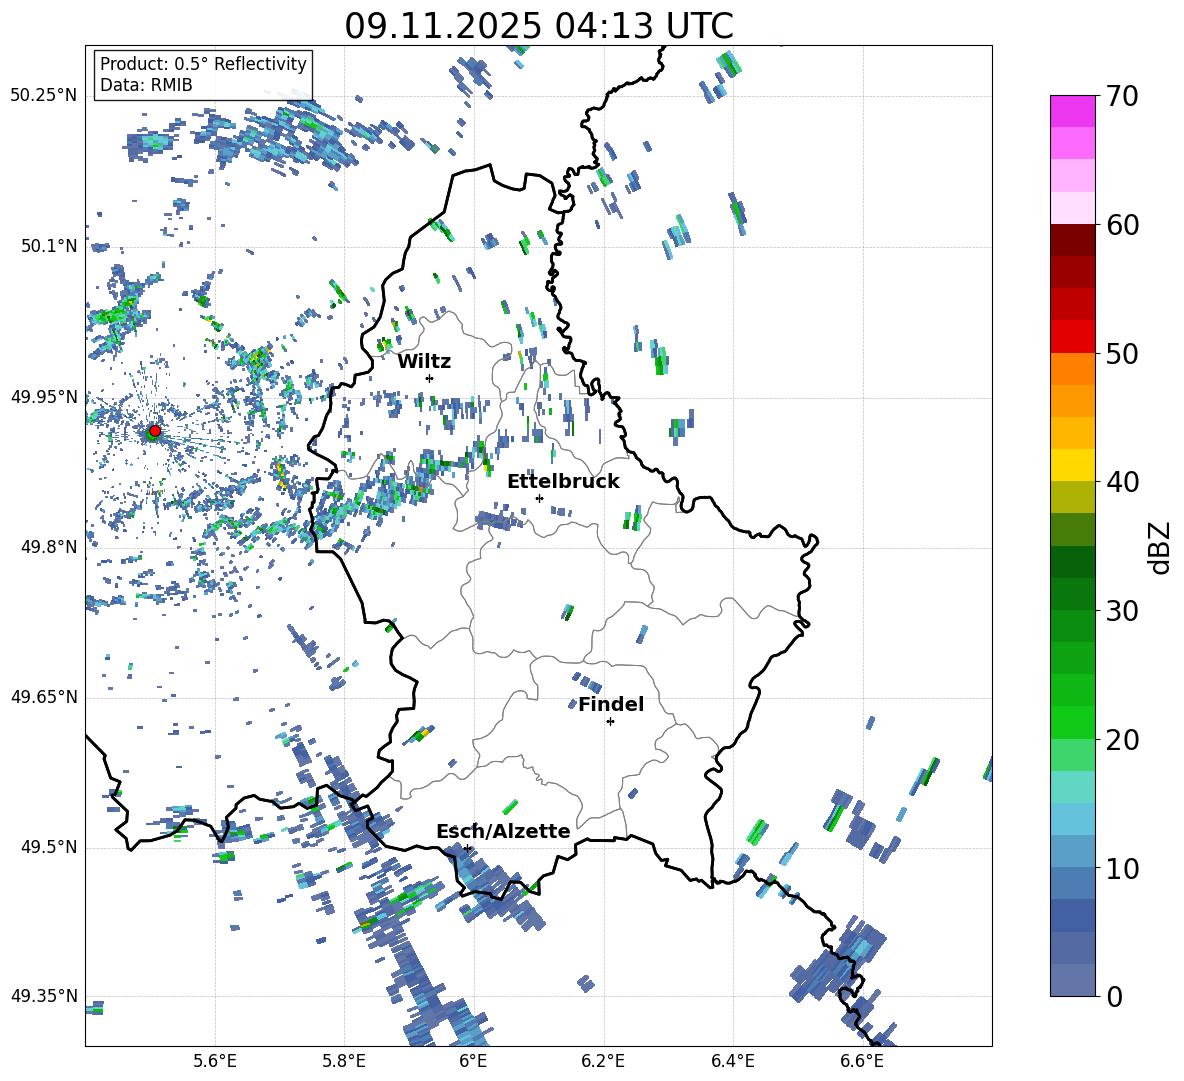
Task: Click the 50 value on the colorbar
Action: pos(1123,354)
